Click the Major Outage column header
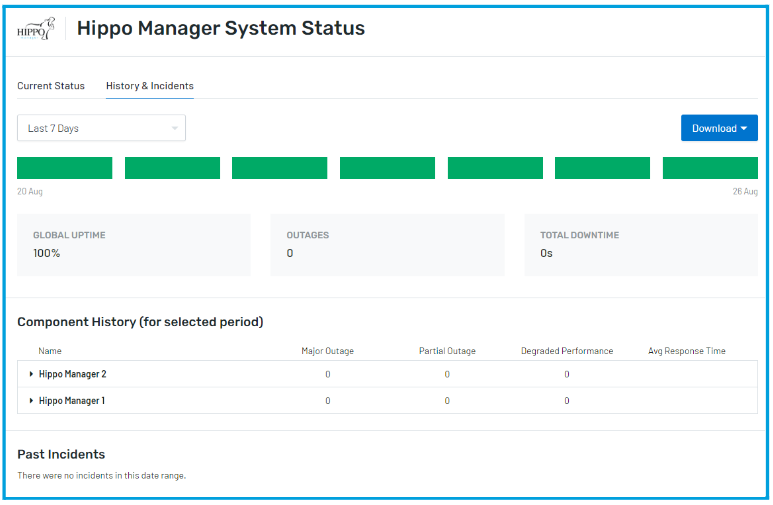773x505 pixels. click(328, 351)
